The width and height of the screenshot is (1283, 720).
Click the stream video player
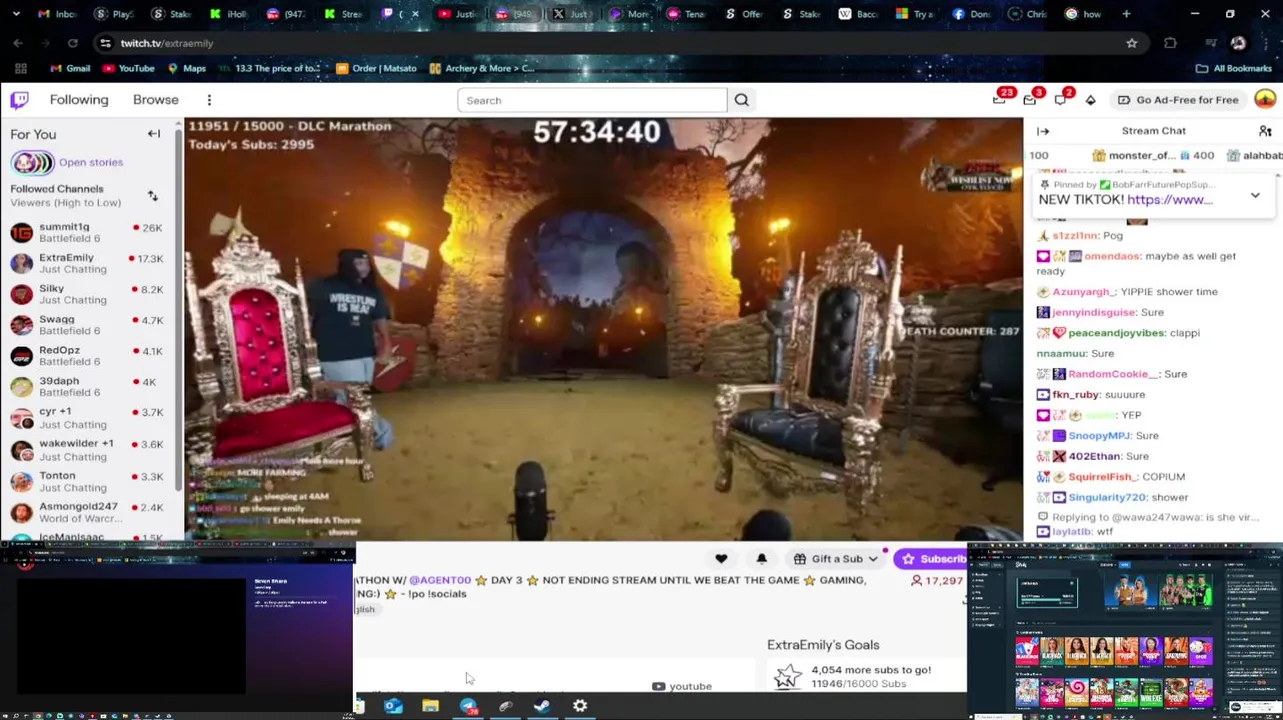click(x=603, y=329)
